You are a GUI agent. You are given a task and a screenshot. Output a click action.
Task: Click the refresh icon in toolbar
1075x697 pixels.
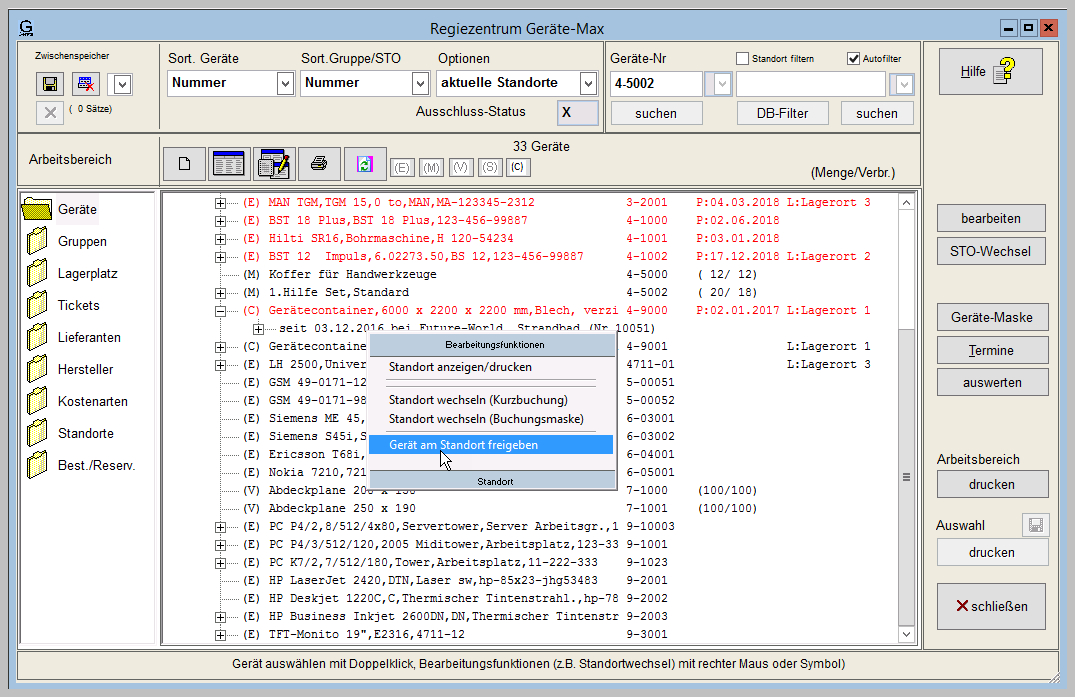click(x=365, y=163)
